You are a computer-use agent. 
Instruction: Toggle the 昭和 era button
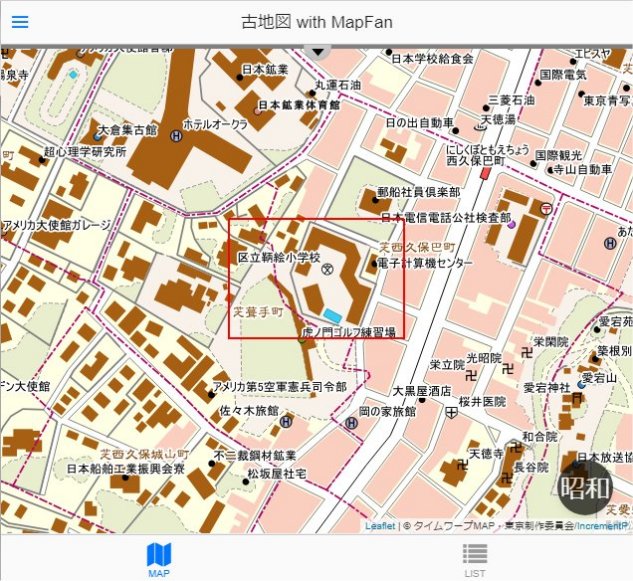[585, 487]
